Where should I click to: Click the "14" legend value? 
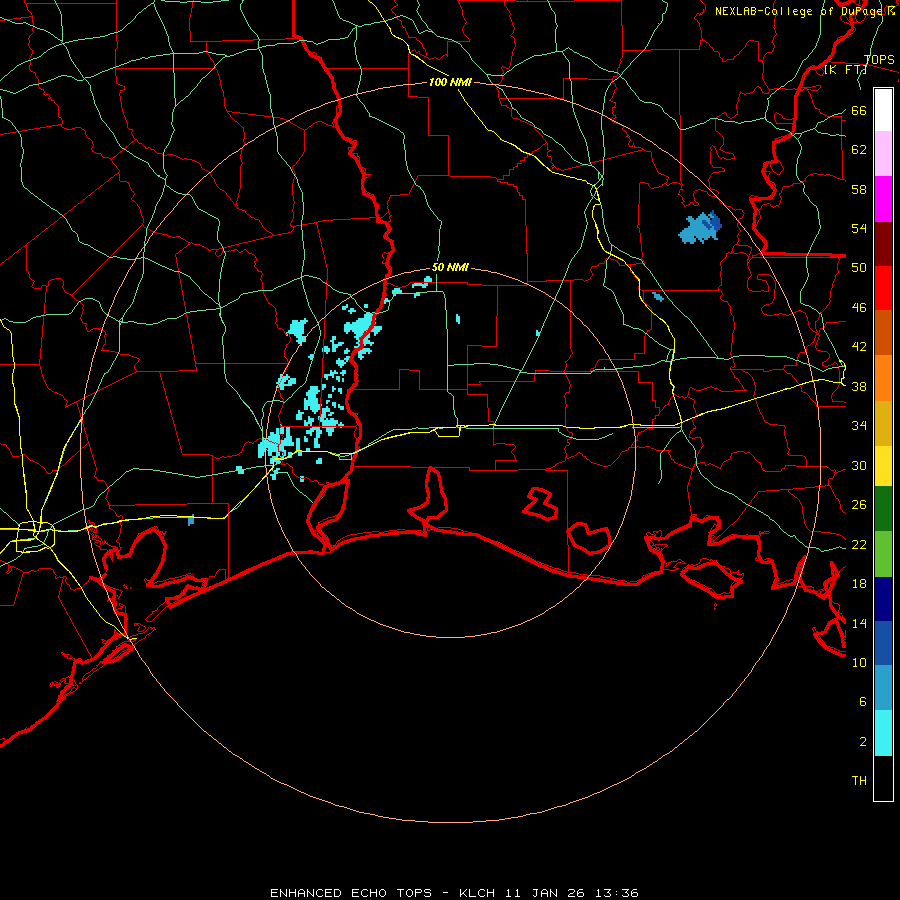coord(859,623)
